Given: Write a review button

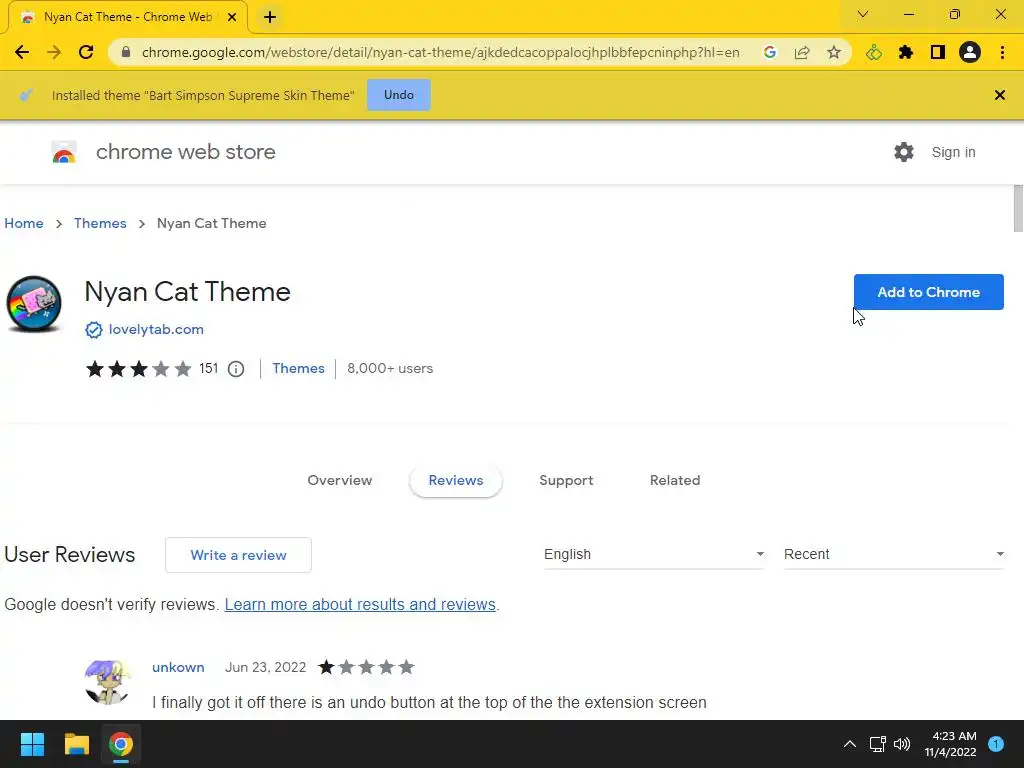Looking at the screenshot, I should [238, 555].
